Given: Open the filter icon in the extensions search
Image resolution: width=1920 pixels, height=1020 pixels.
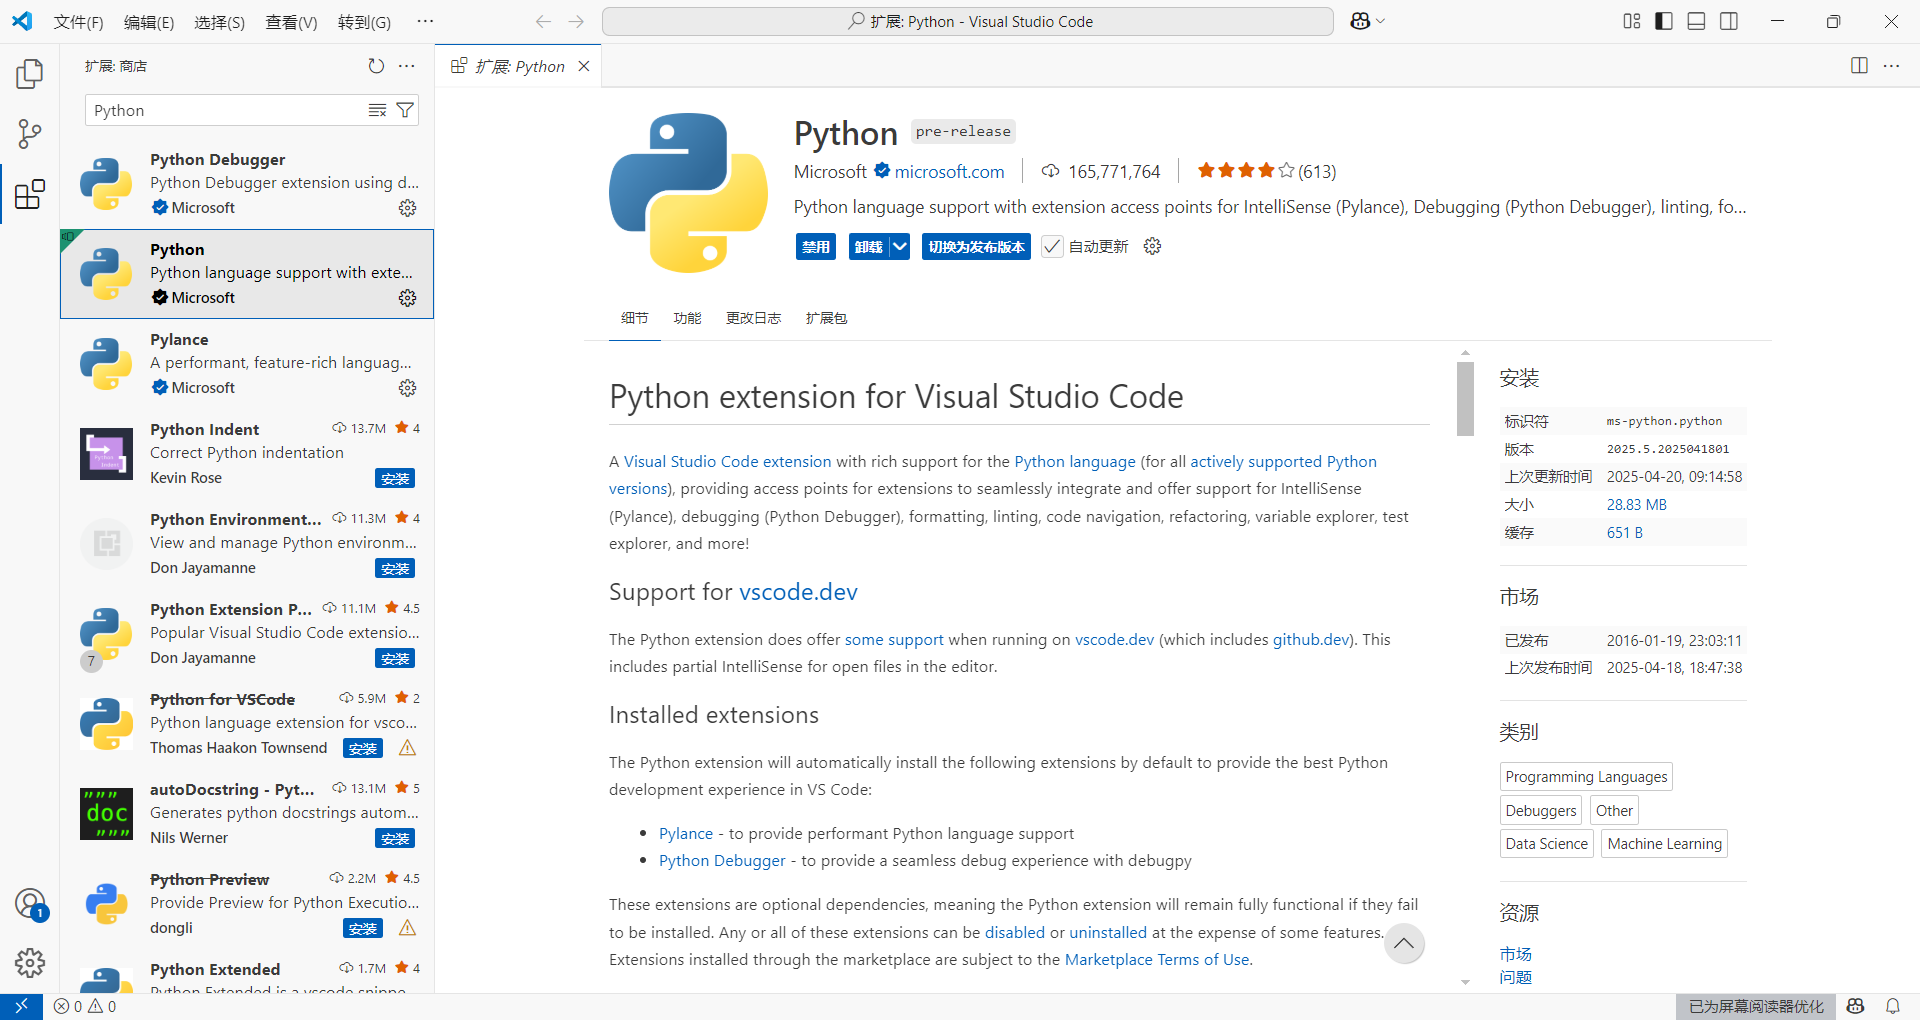Looking at the screenshot, I should click(x=405, y=110).
